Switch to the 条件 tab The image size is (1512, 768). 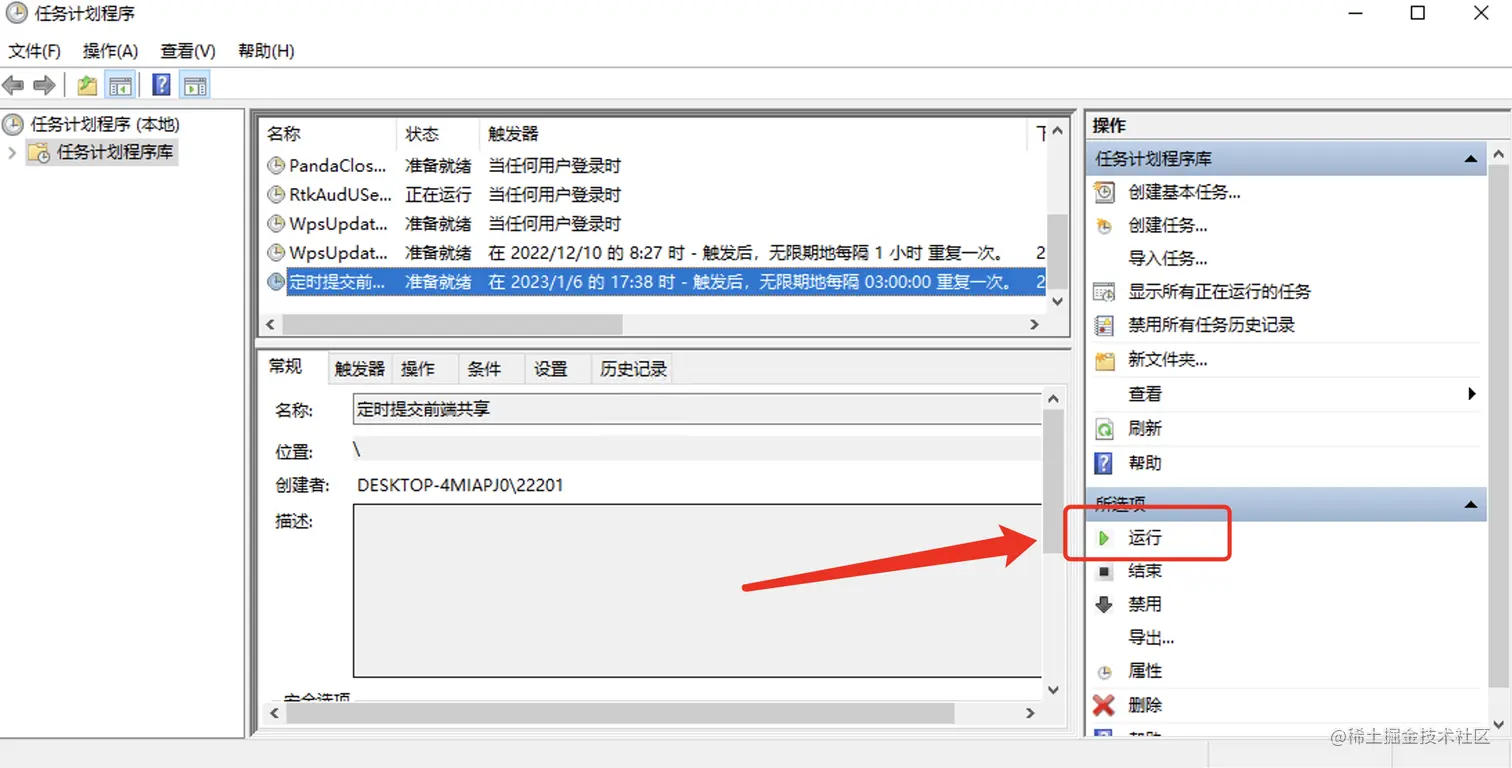pyautogui.click(x=484, y=369)
